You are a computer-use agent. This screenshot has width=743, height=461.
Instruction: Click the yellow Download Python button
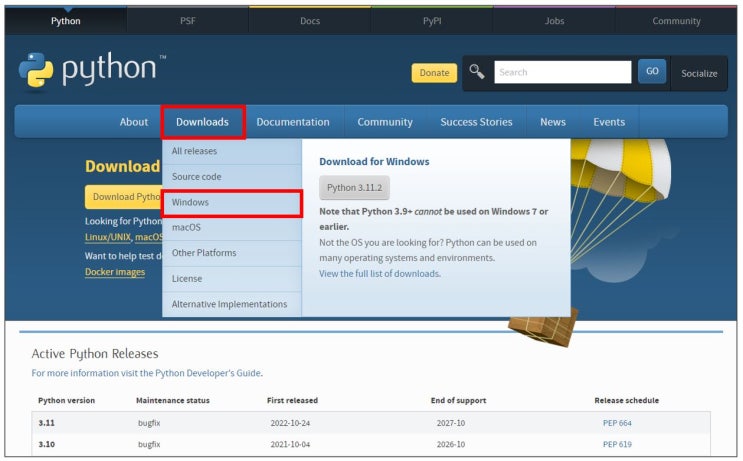click(x=124, y=197)
